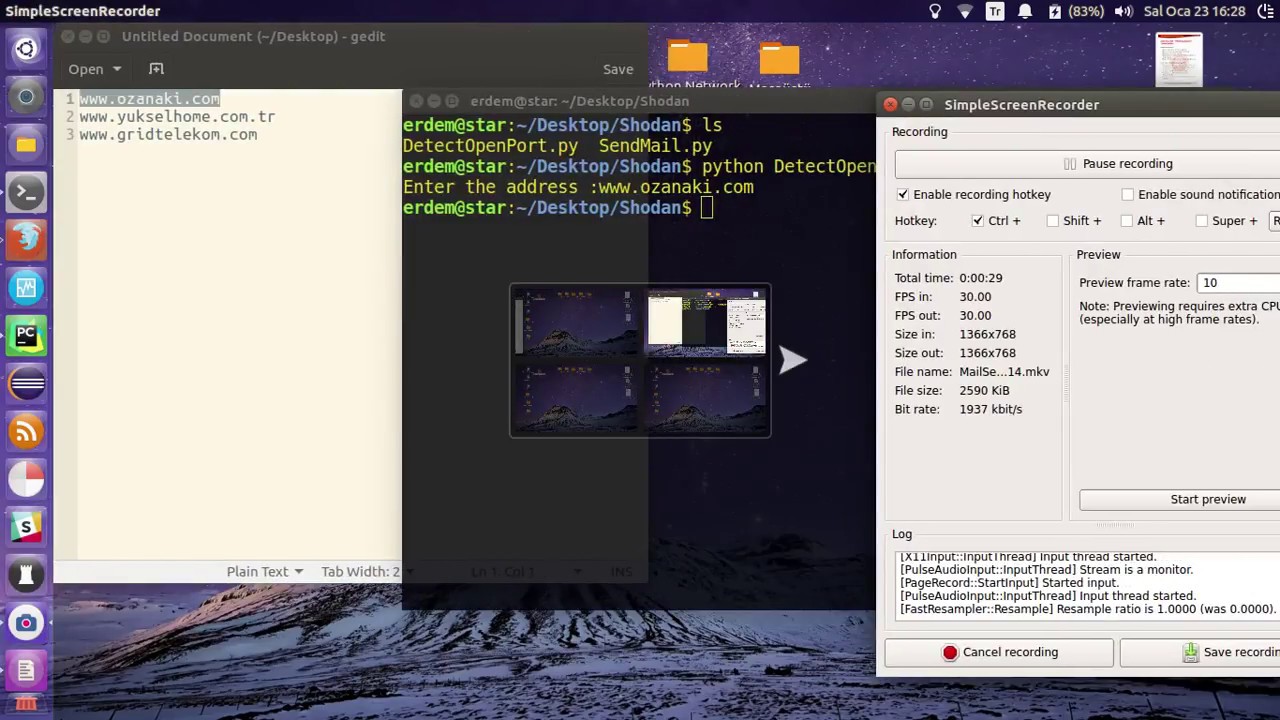Open the second folder icon on the desktop
This screenshot has width=1280, height=720.
[x=779, y=59]
